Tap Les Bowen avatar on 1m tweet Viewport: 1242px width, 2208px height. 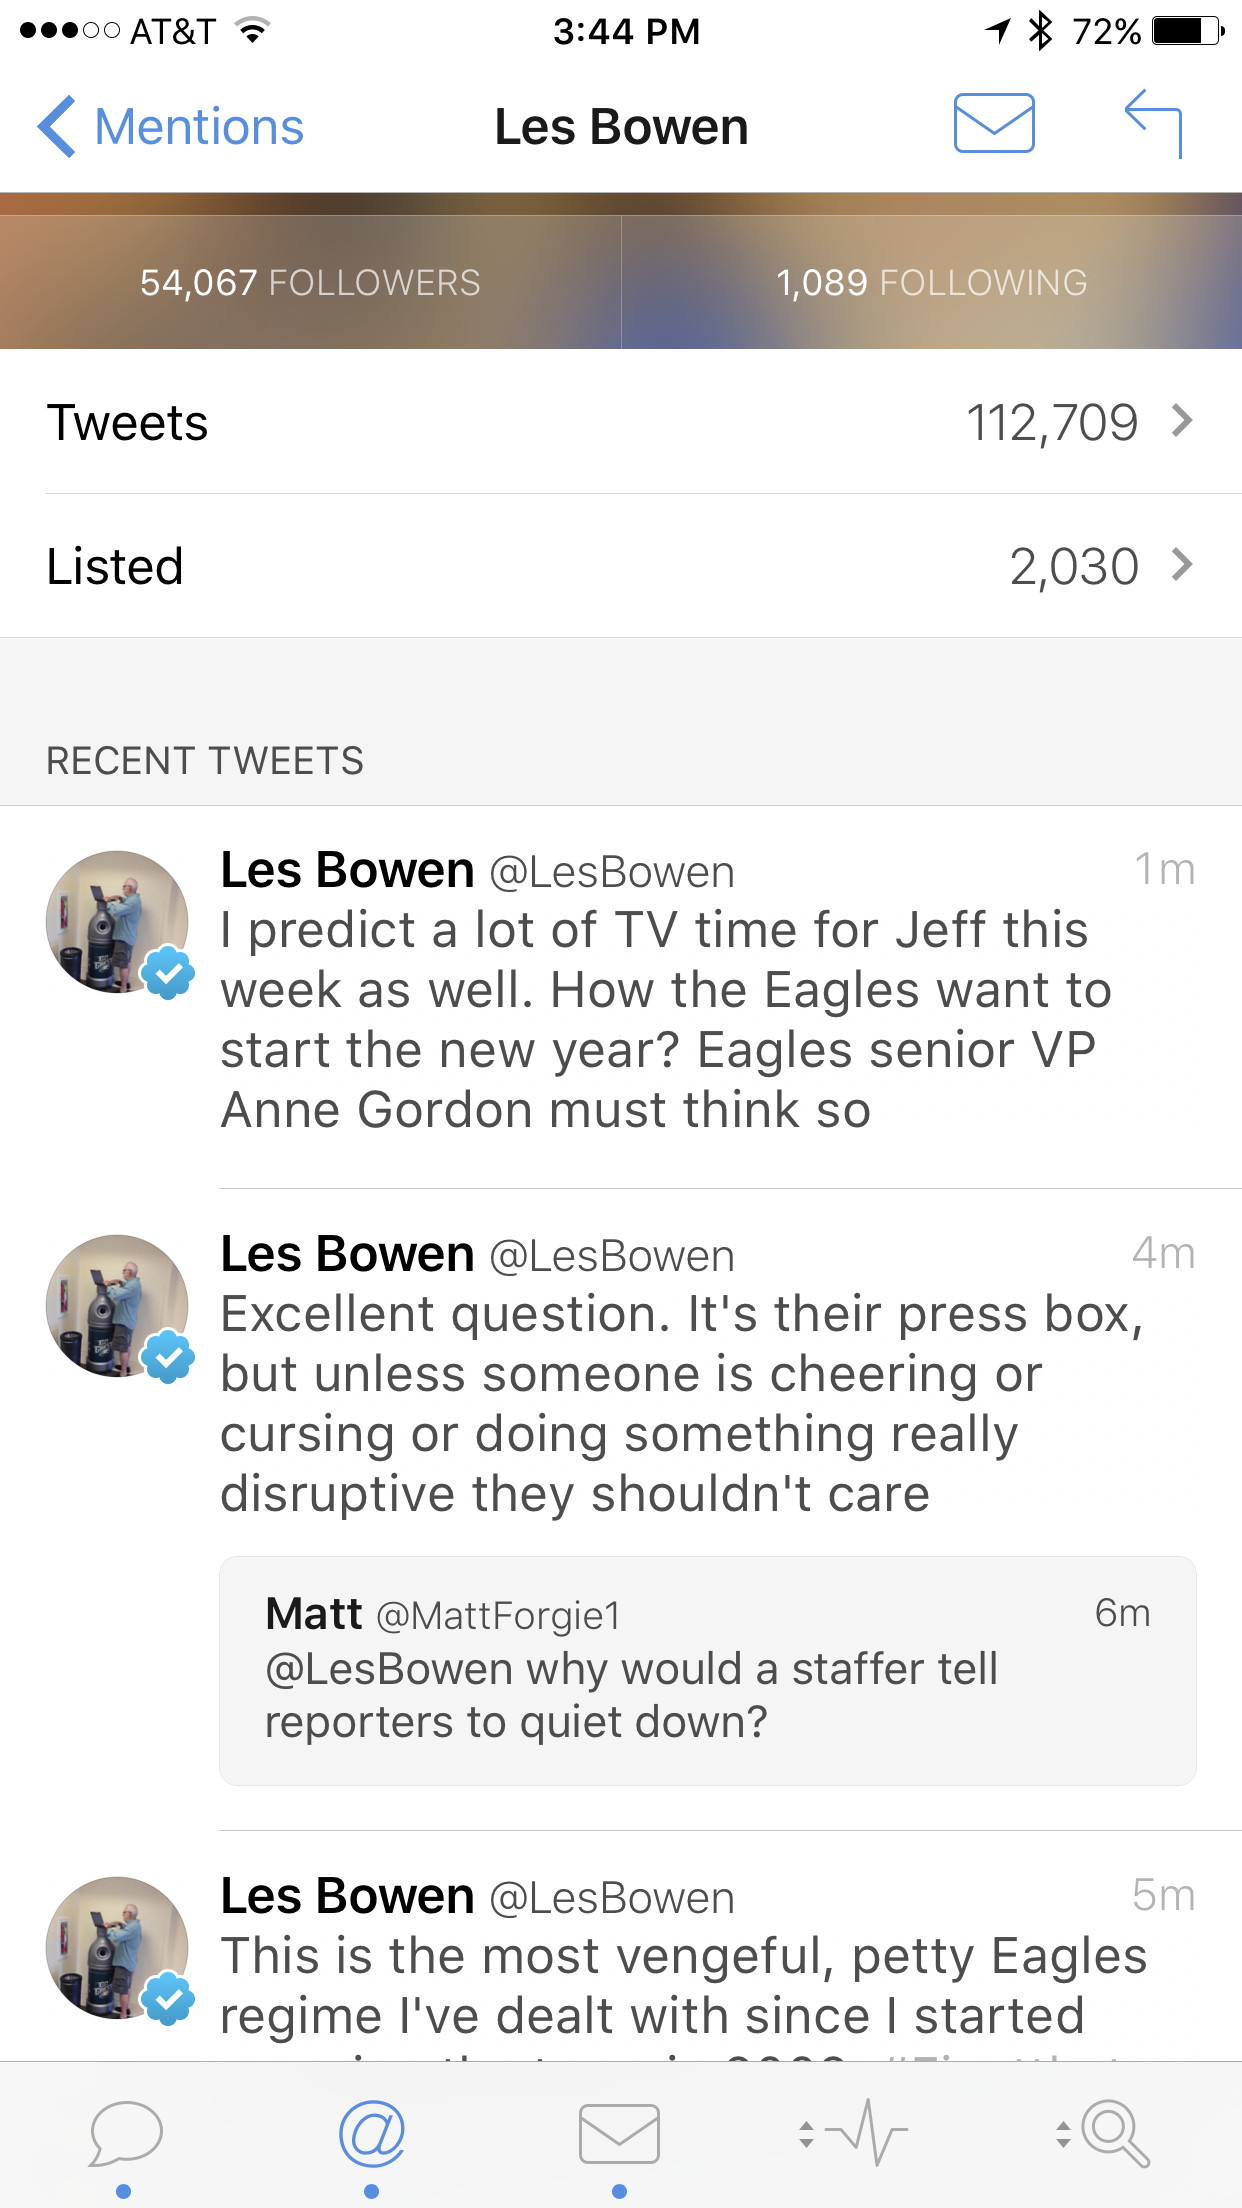(x=117, y=922)
